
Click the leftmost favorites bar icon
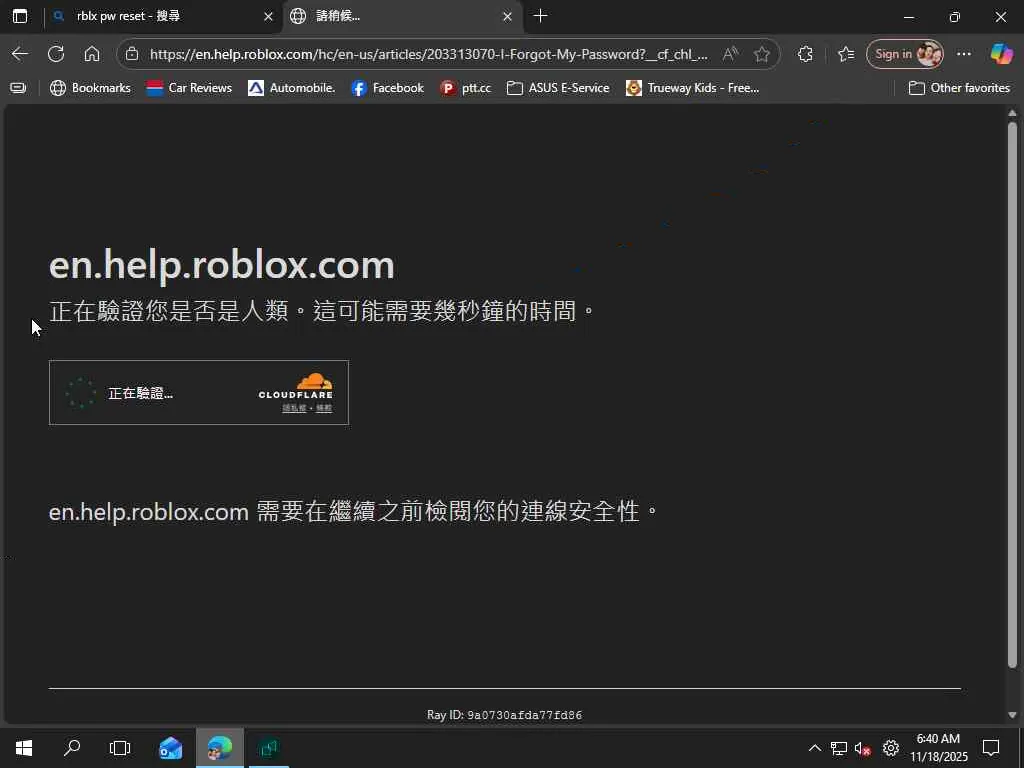pos(18,88)
